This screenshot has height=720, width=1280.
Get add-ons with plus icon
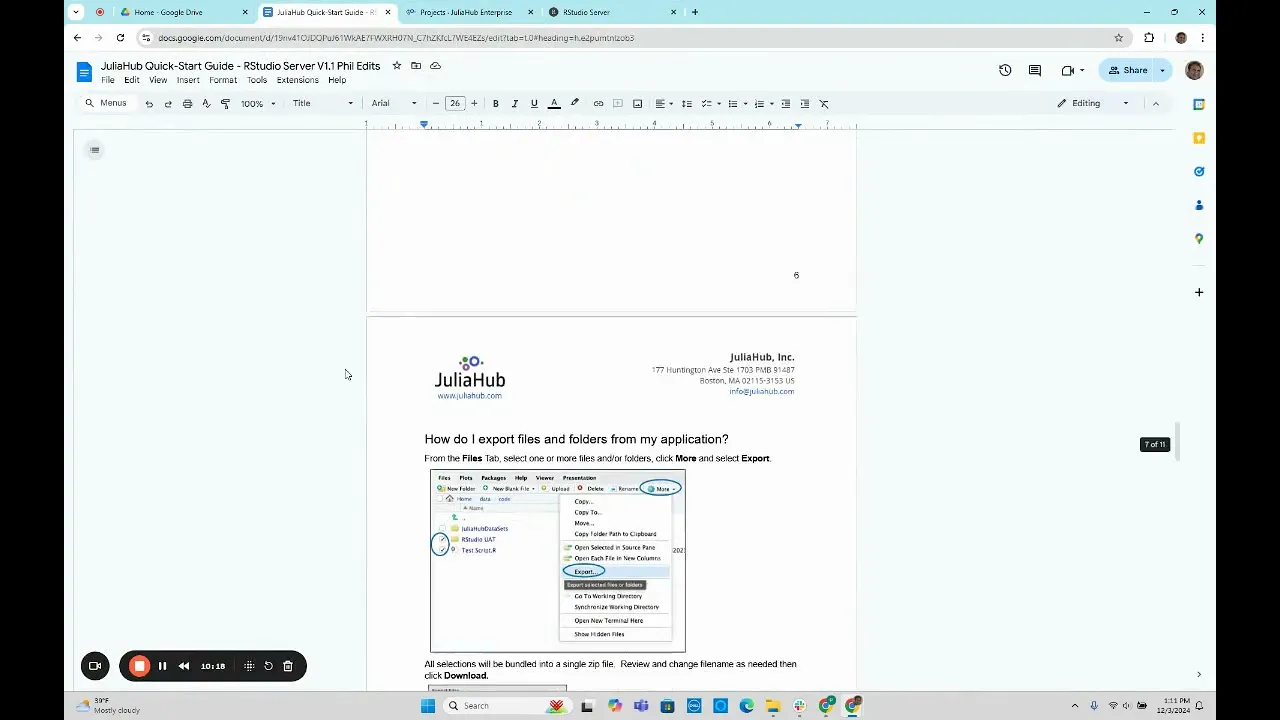[x=1199, y=292]
